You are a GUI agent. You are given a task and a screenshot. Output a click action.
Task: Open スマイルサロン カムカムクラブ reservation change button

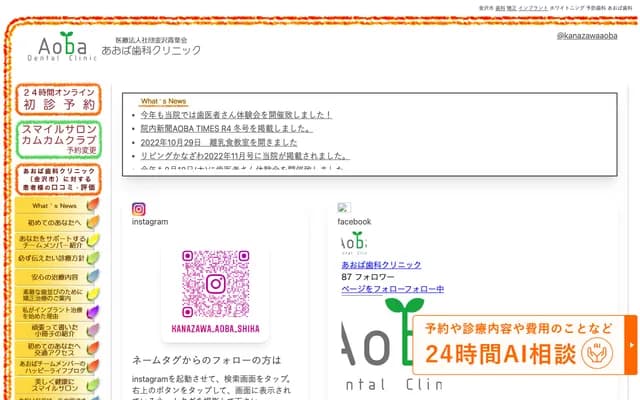pyautogui.click(x=58, y=140)
